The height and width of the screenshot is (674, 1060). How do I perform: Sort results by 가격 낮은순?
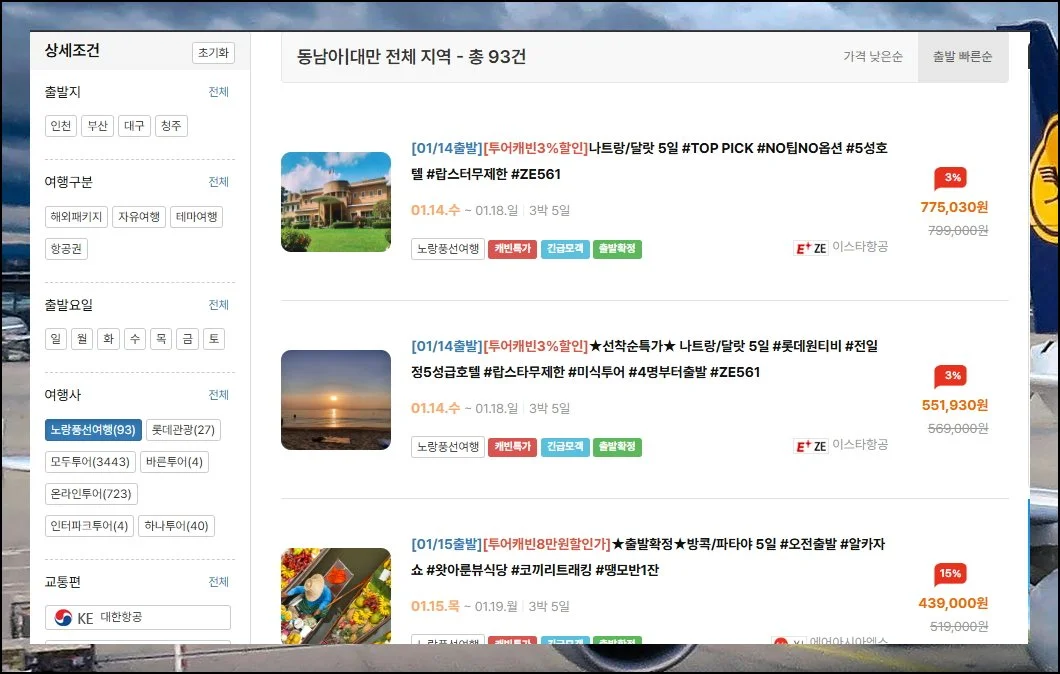click(872, 57)
